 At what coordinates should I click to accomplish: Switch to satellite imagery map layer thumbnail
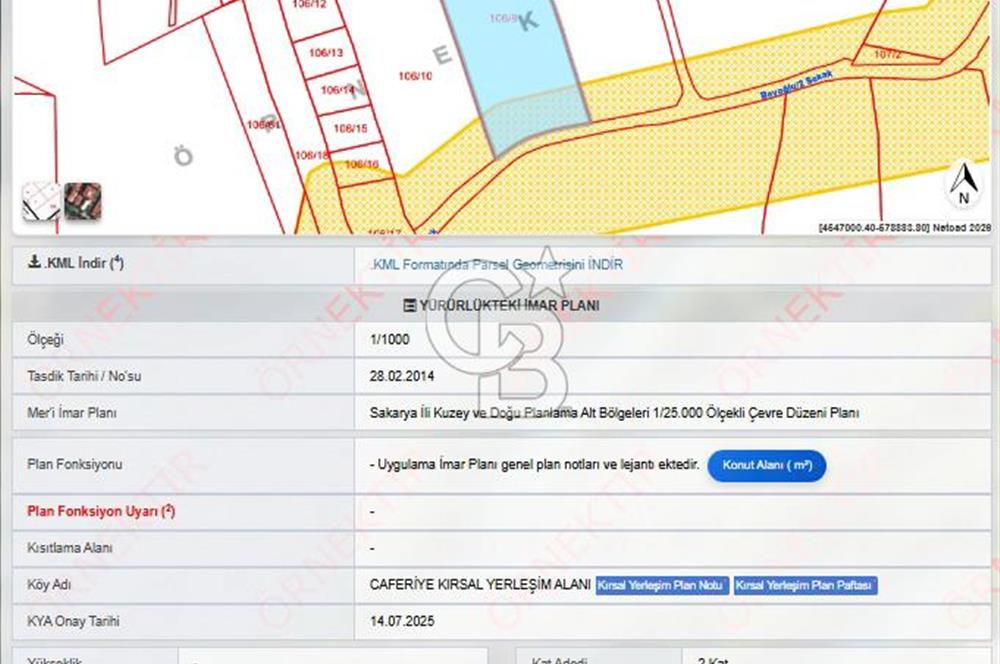pyautogui.click(x=83, y=202)
